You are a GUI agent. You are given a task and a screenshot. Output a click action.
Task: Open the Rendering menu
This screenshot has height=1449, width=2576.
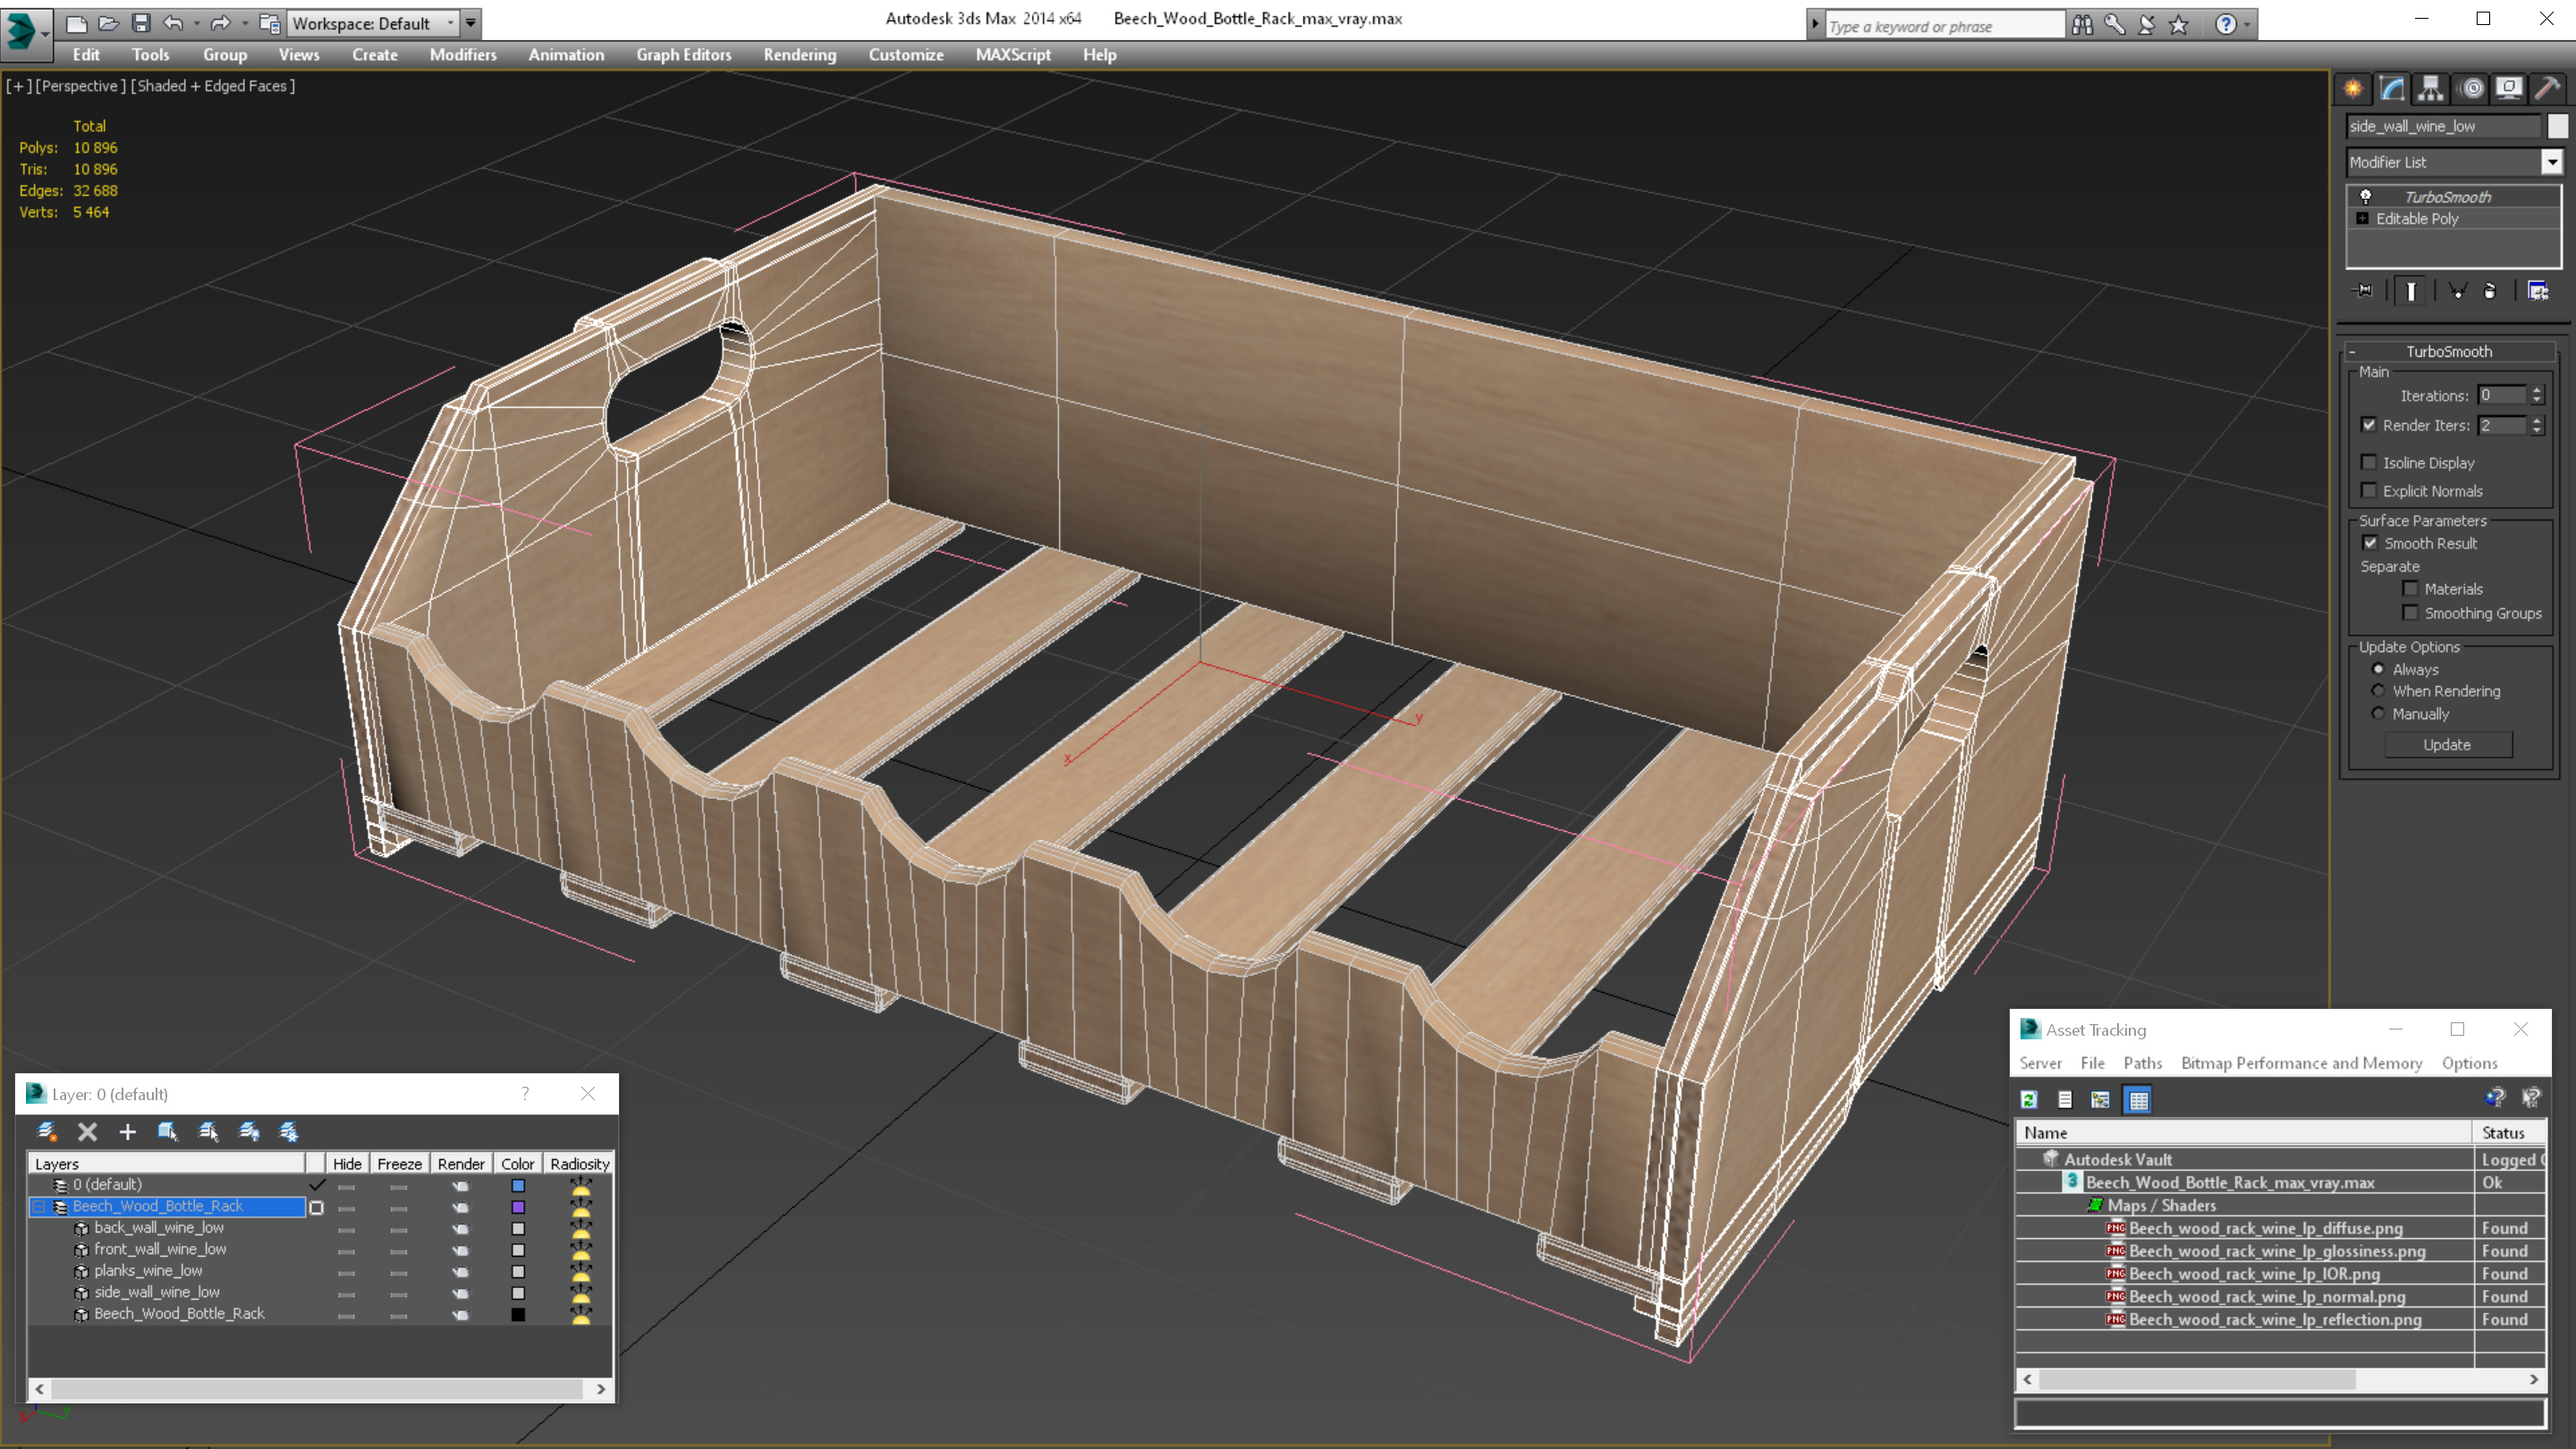point(799,55)
